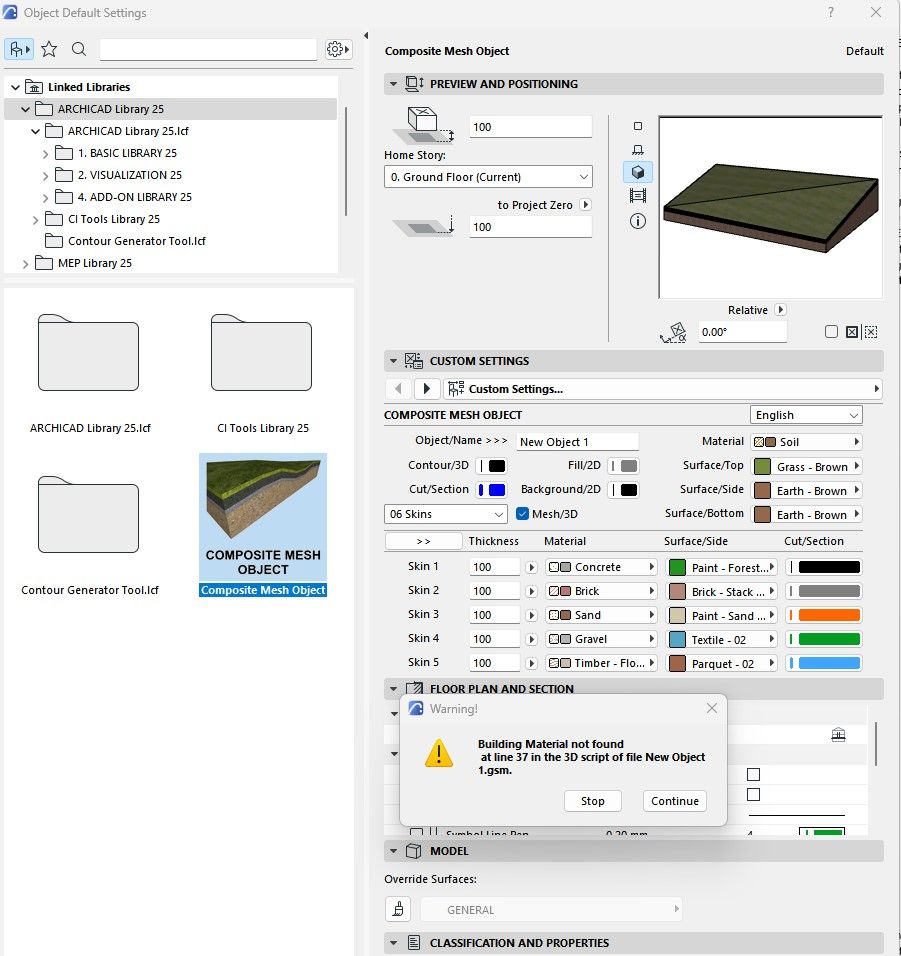Viewport: 901px width, 956px height.
Task: Open the English language dropdown
Action: 806,415
